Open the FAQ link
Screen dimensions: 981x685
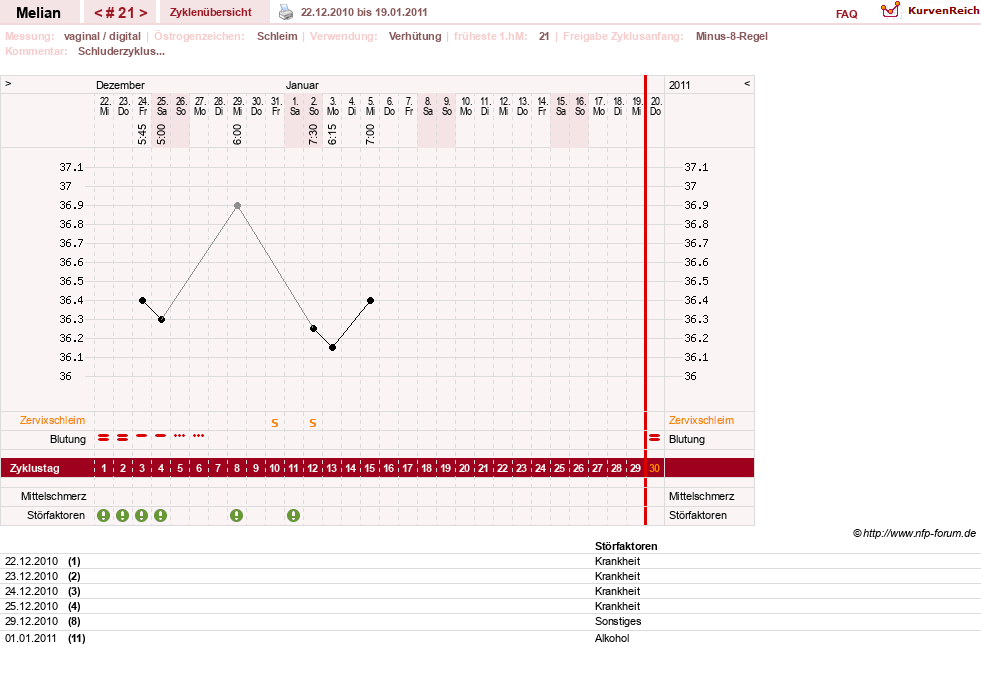pos(846,14)
